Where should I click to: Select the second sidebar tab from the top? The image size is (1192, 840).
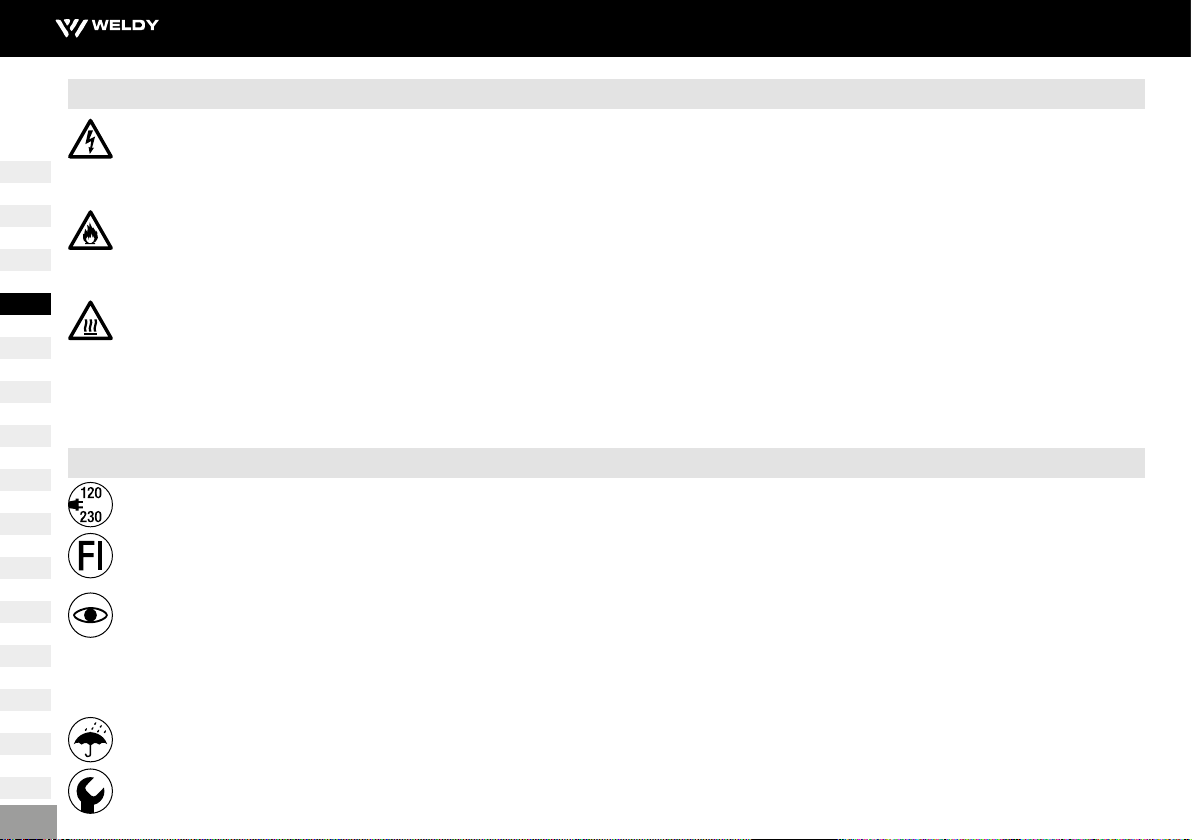[x=25, y=216]
